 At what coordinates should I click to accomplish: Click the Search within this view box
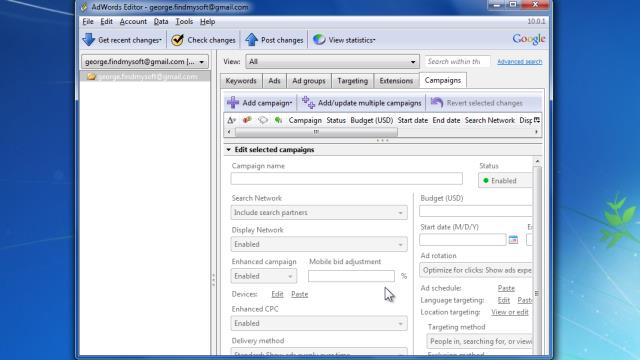click(x=457, y=62)
